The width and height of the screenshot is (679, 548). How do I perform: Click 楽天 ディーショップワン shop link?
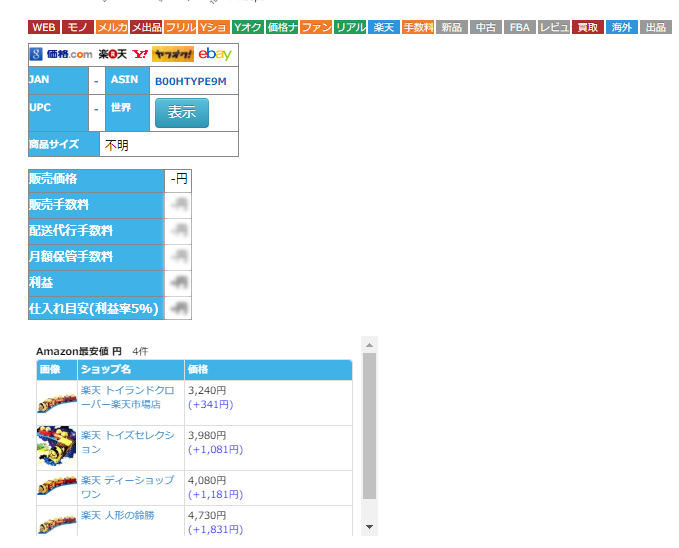[126, 487]
